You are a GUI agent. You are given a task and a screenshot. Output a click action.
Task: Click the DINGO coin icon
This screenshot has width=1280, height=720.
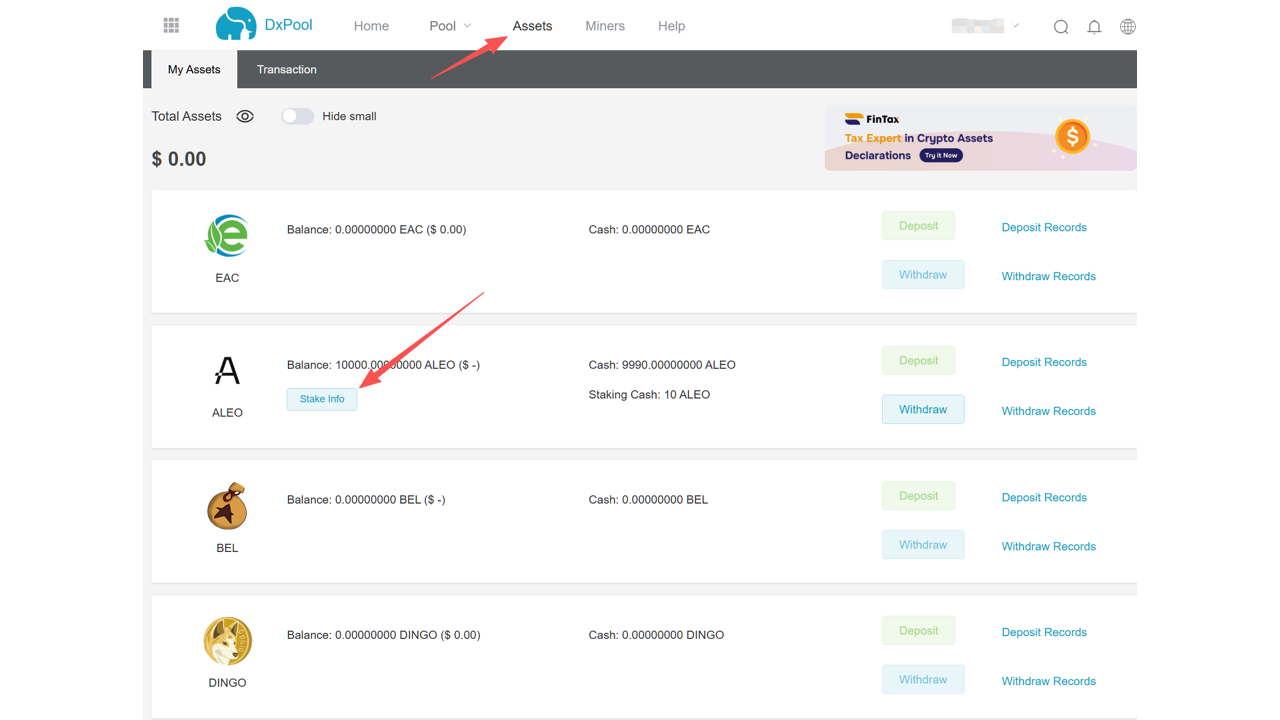[x=227, y=641]
